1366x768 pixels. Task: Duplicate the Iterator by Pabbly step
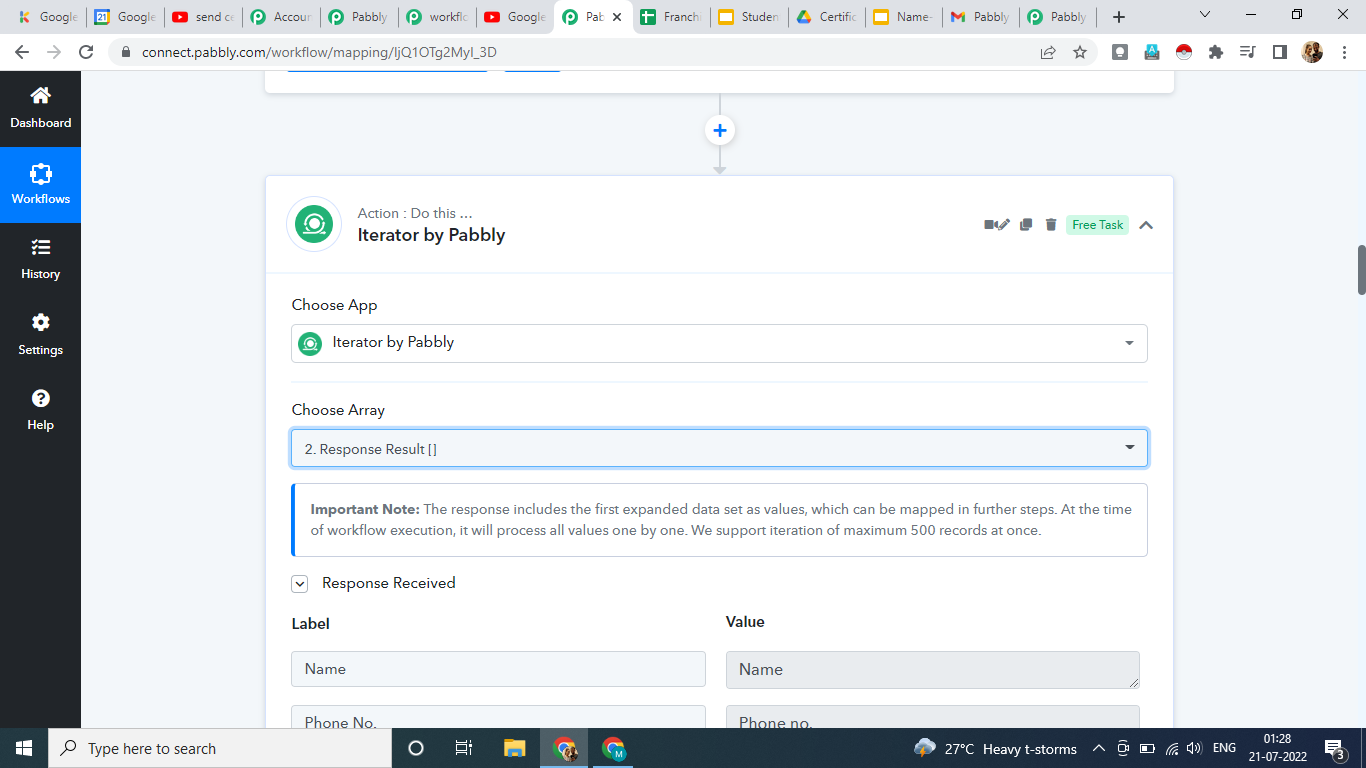(1026, 225)
